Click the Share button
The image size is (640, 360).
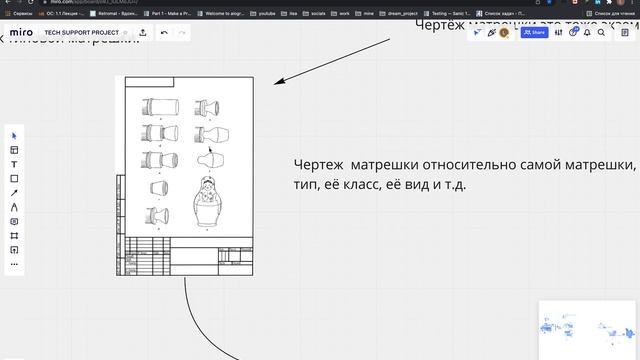click(x=534, y=33)
